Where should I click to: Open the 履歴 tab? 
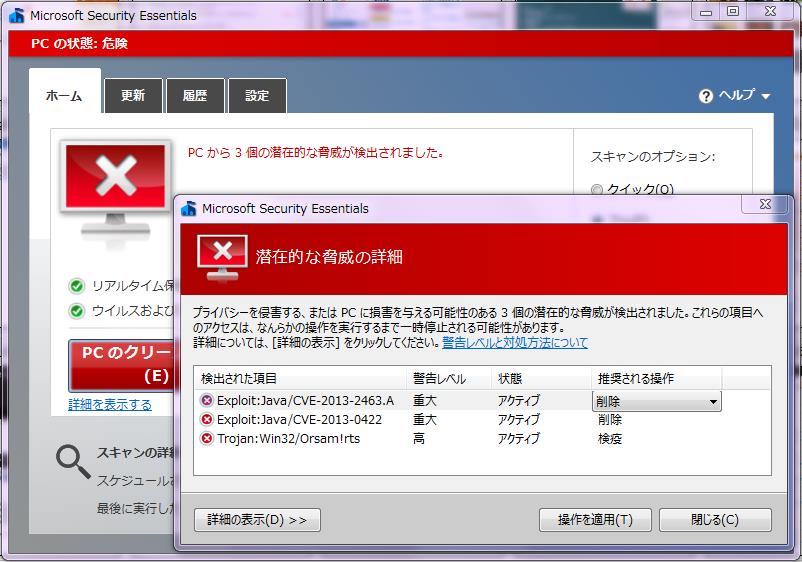click(195, 96)
